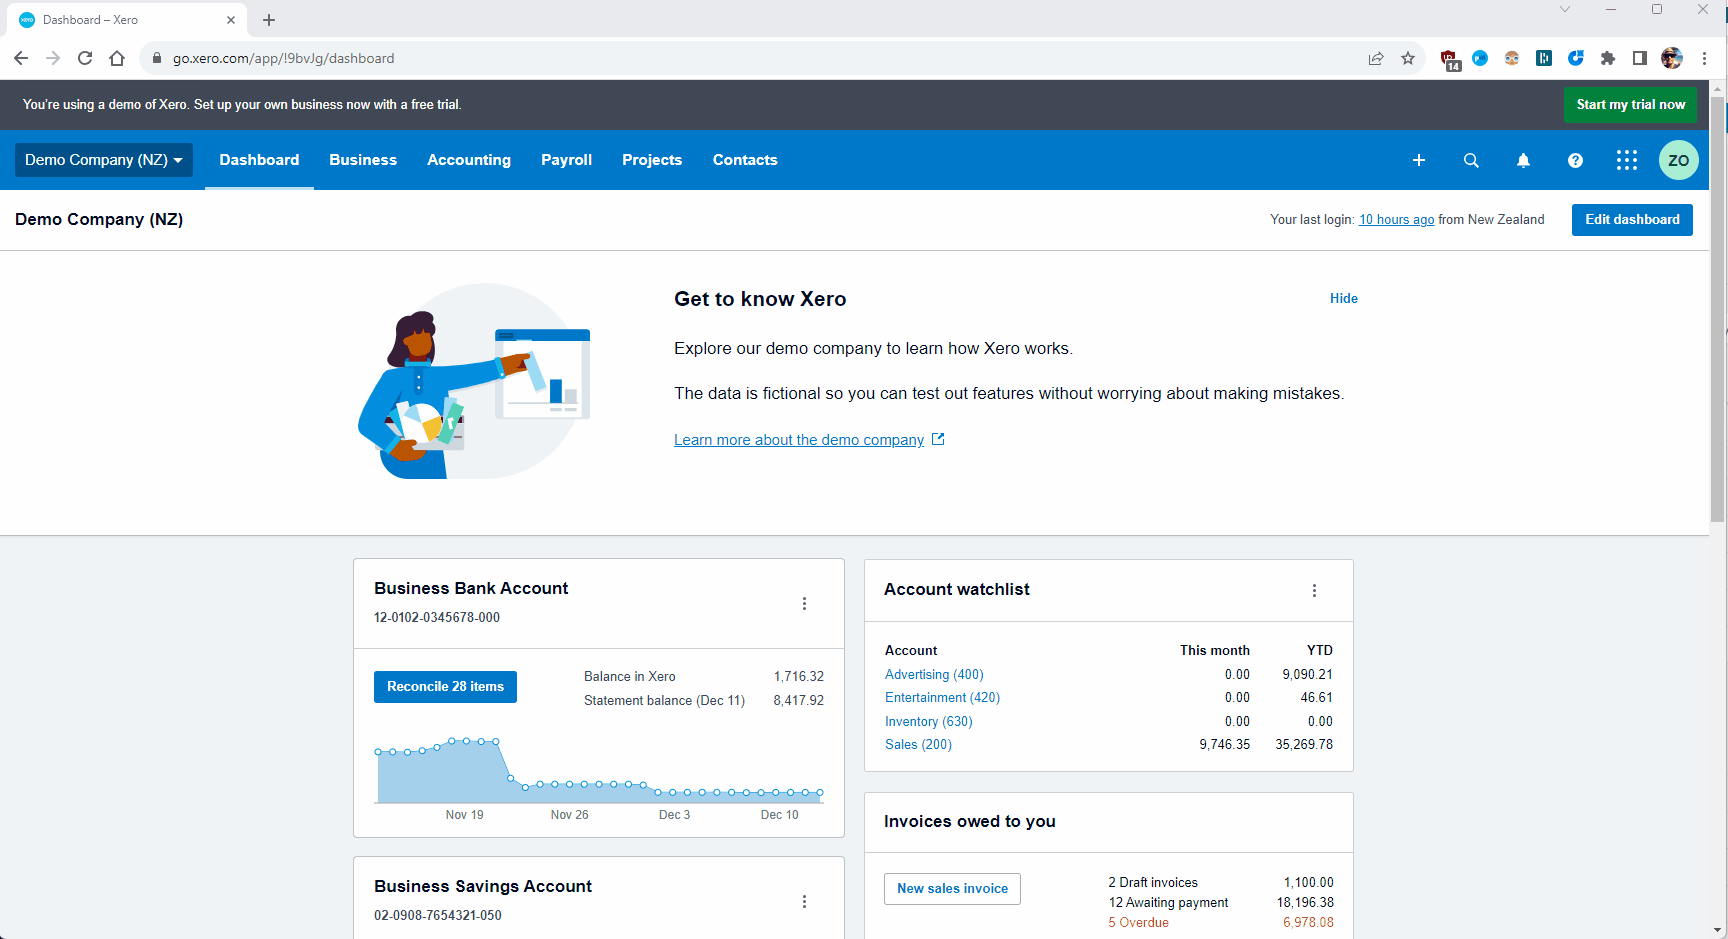Viewport: 1728px width, 939px height.
Task: Click the bank balance chart near Dec 3
Action: click(673, 793)
